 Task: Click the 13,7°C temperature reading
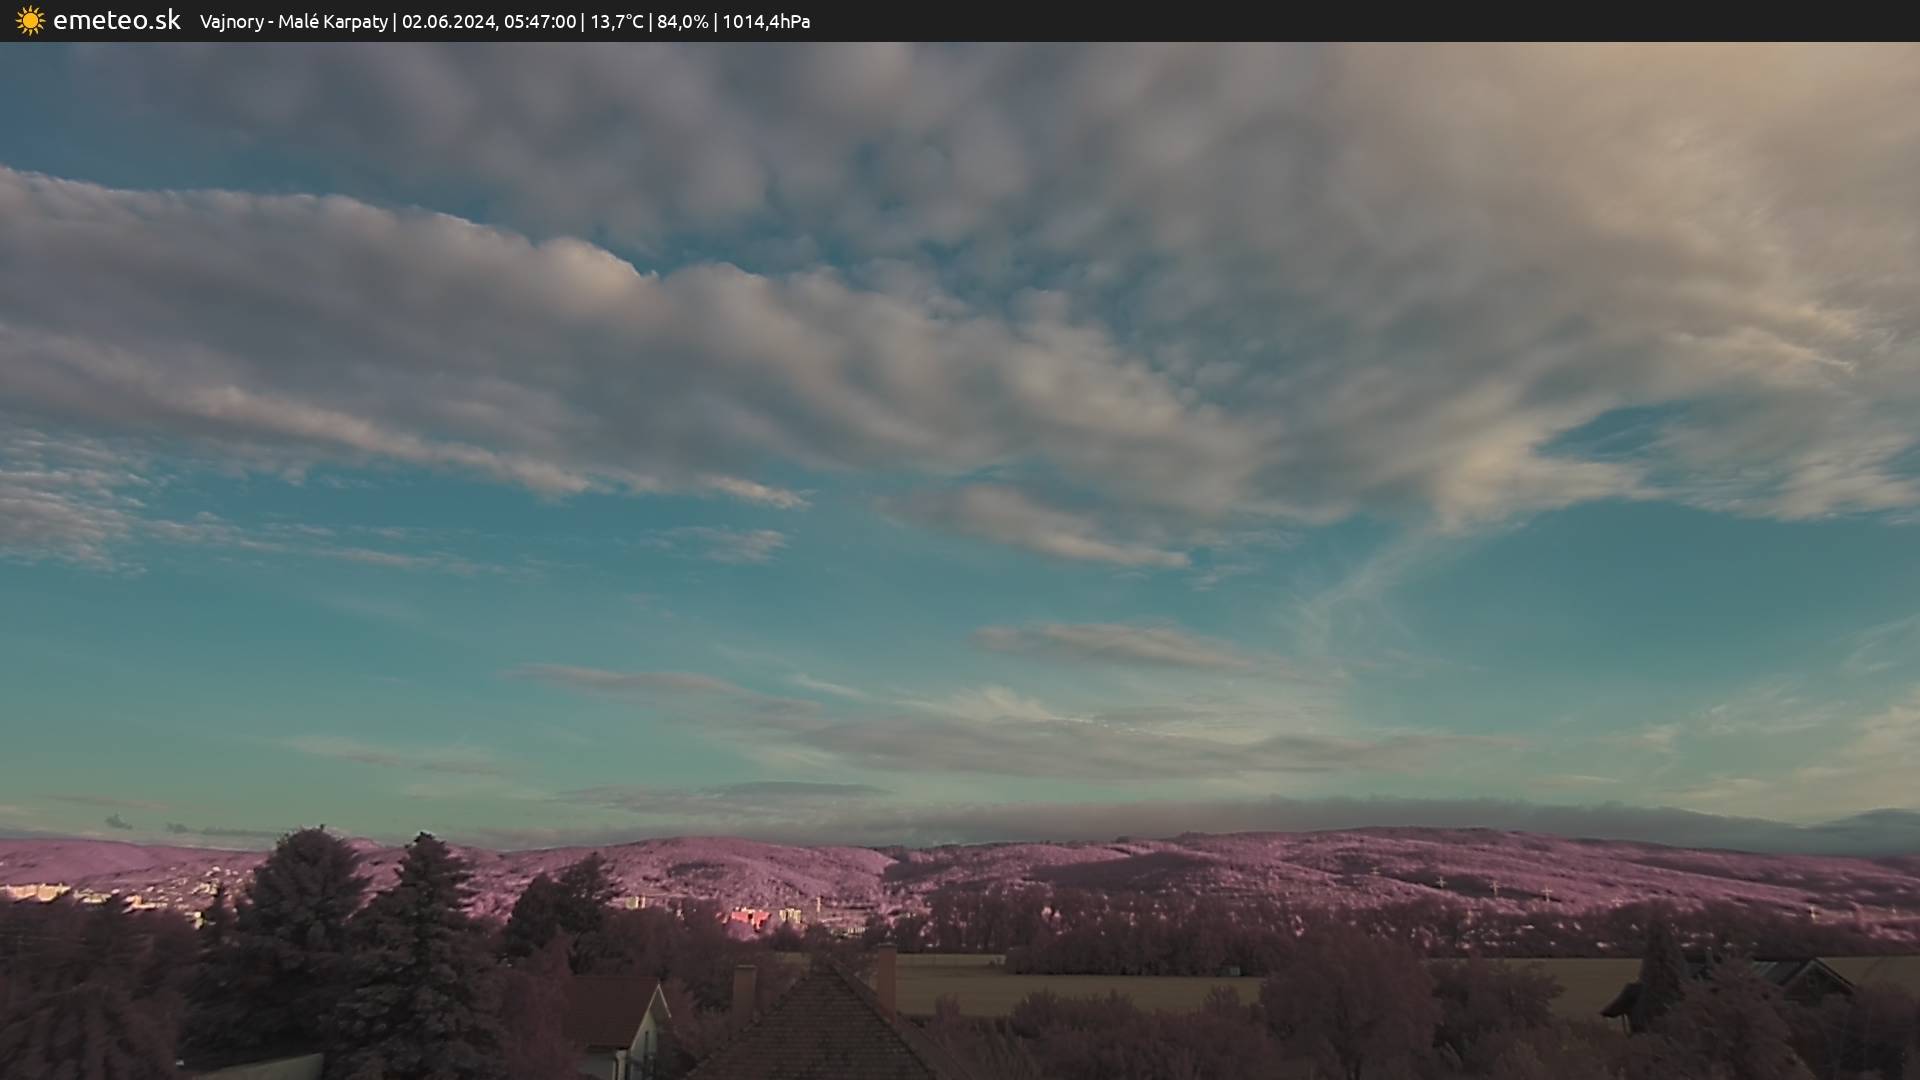click(617, 21)
